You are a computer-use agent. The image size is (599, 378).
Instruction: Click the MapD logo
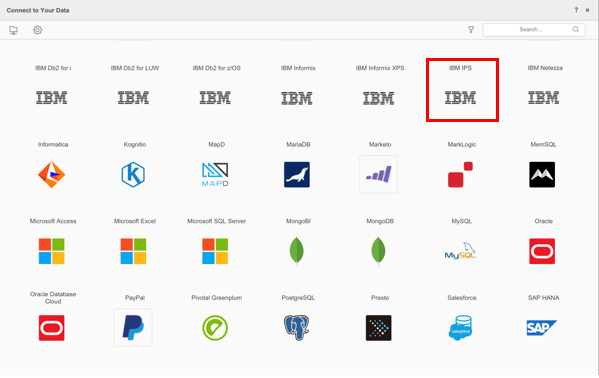215,175
